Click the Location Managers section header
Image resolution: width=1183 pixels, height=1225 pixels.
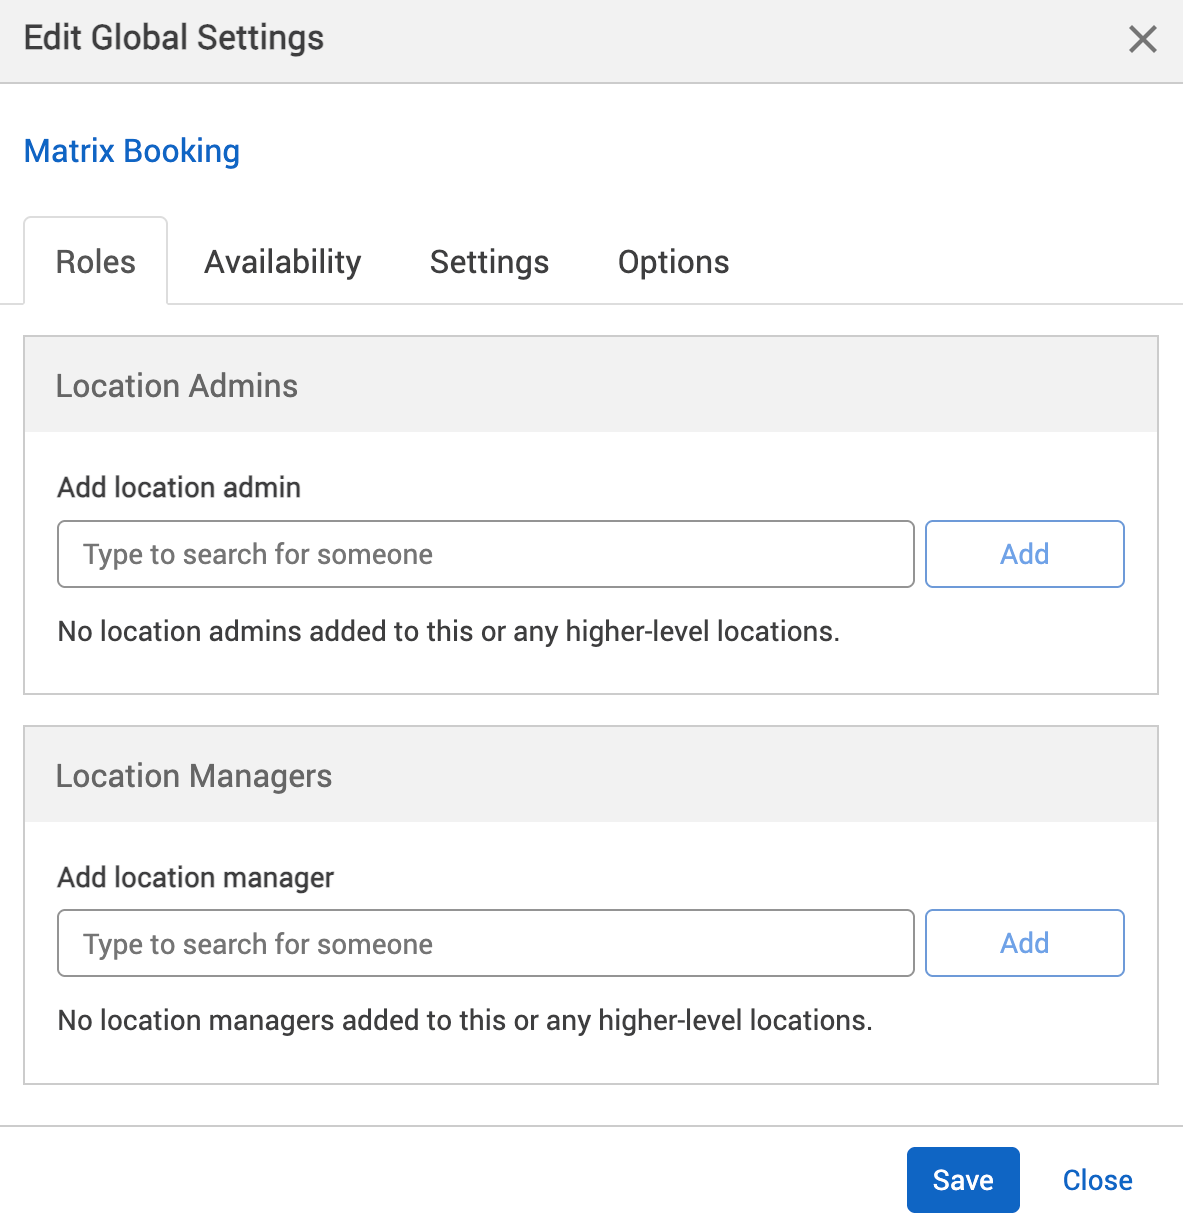(194, 775)
